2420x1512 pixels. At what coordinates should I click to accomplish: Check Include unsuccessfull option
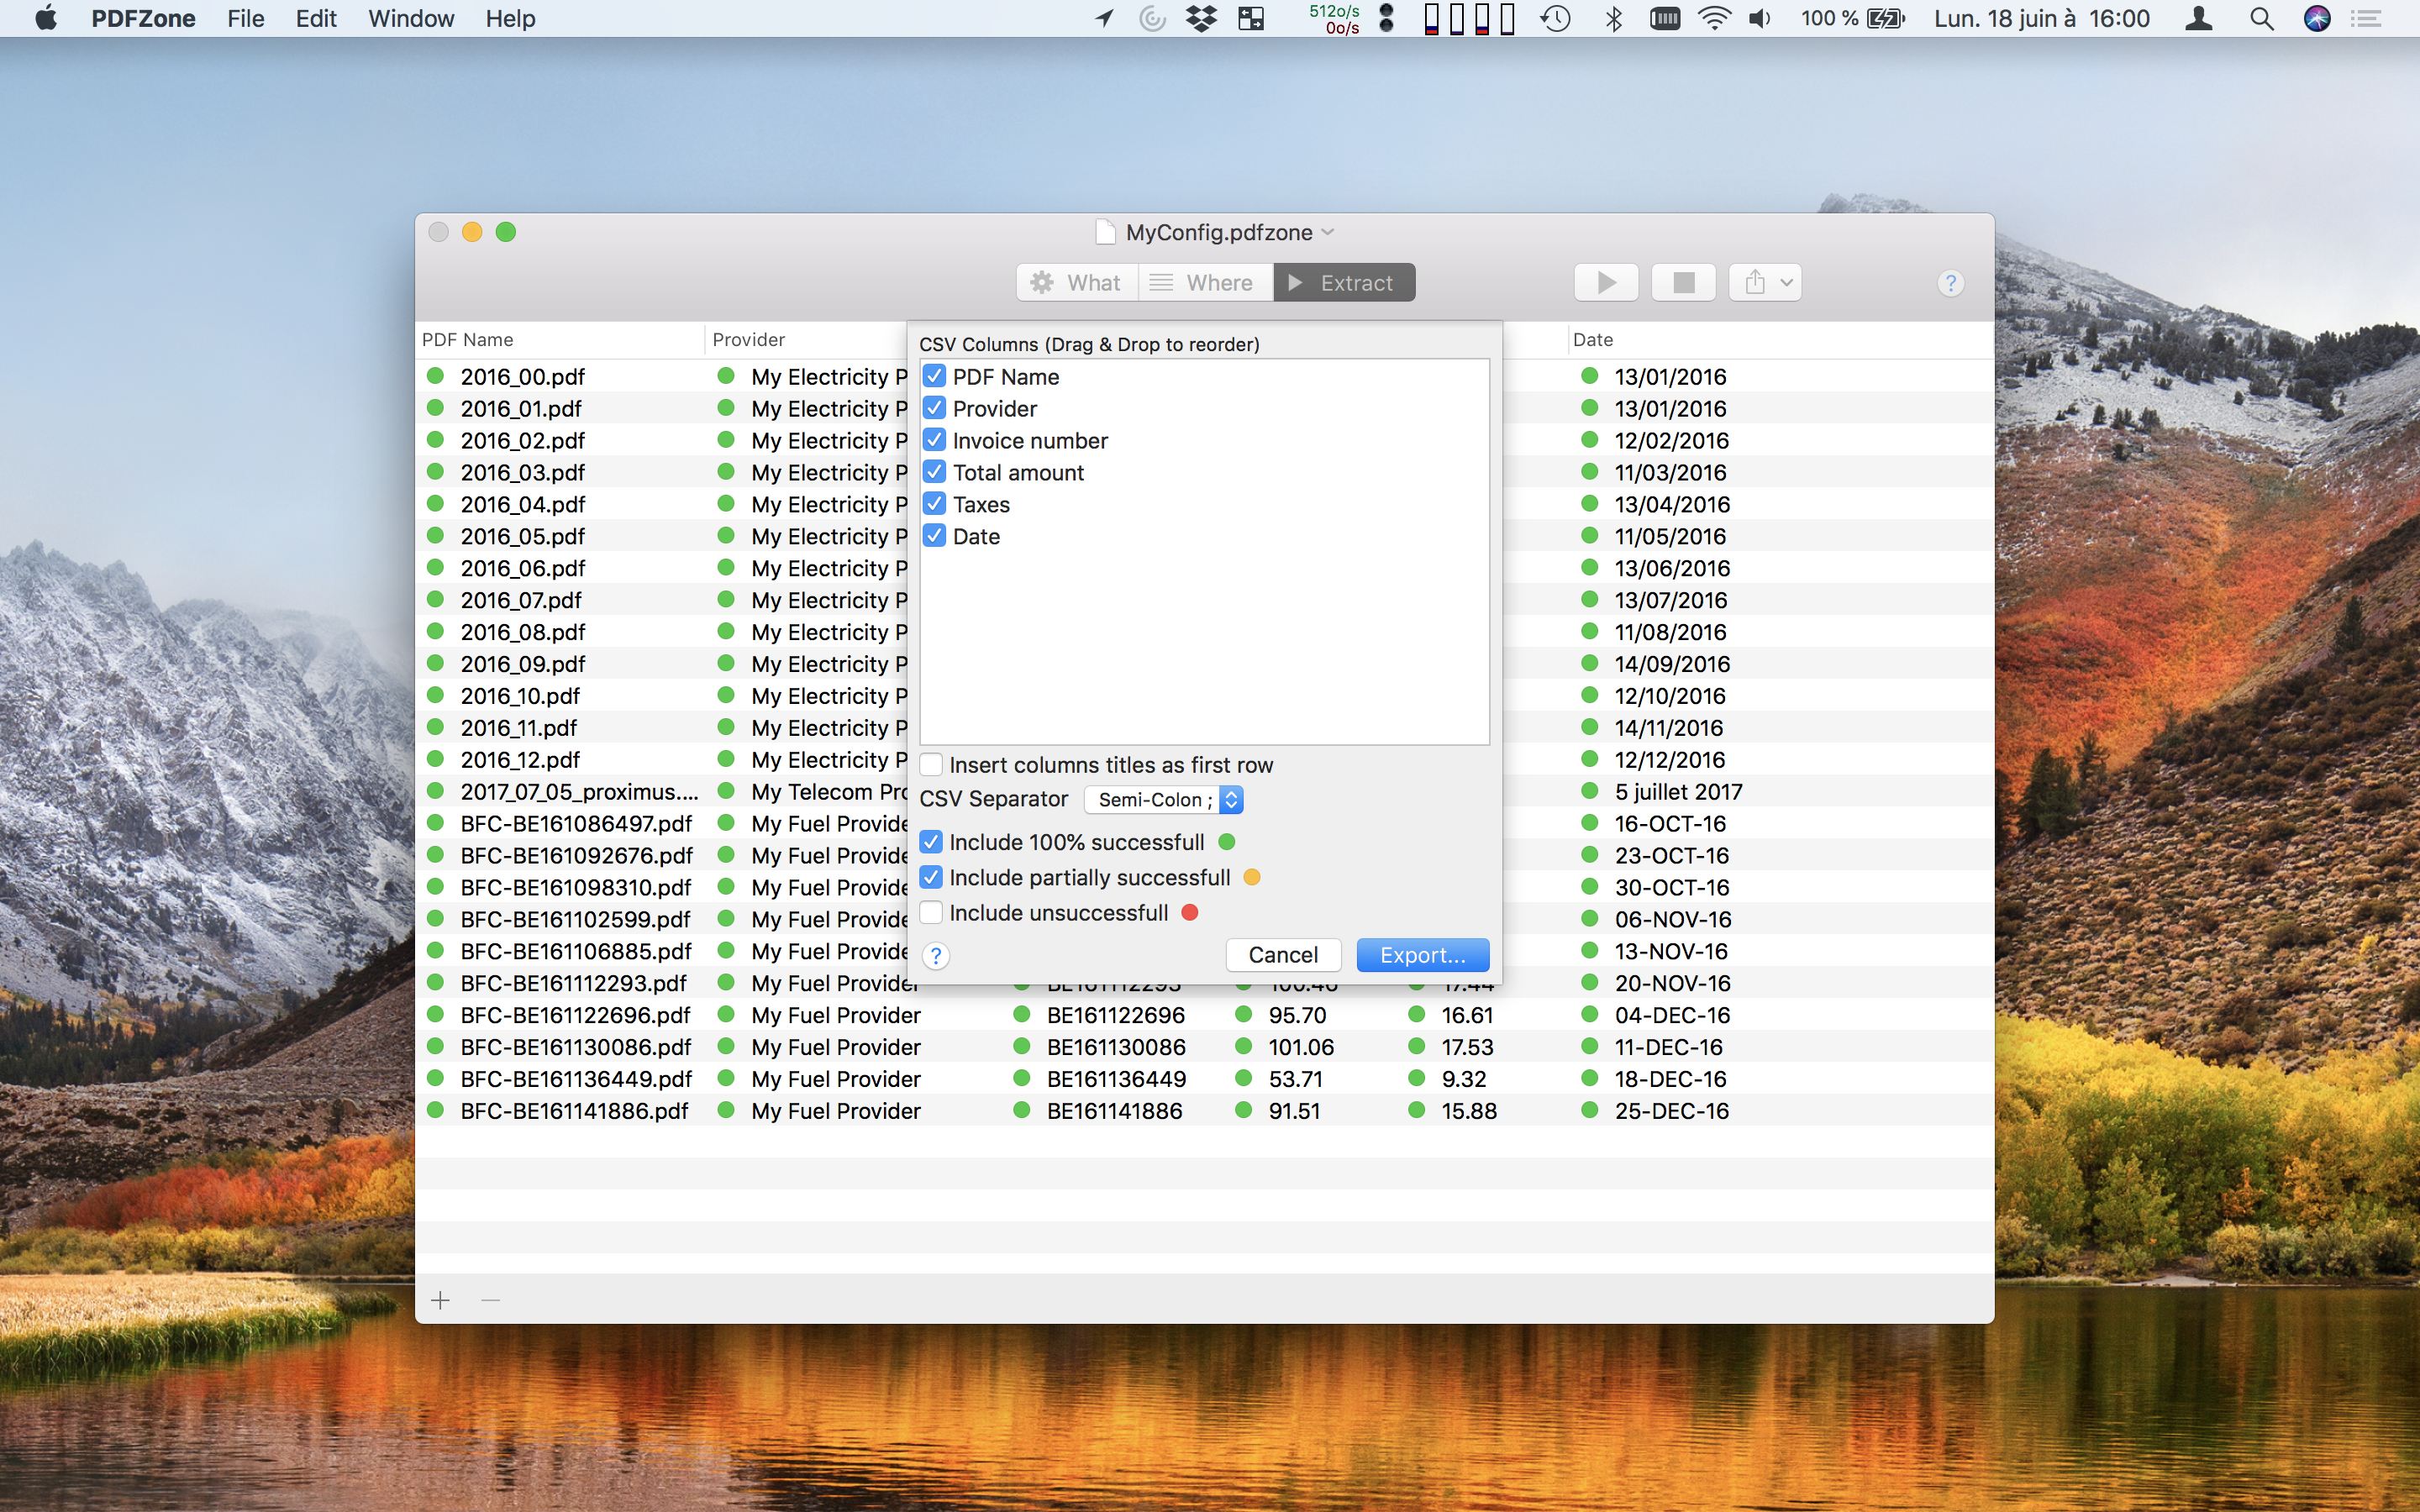931,913
